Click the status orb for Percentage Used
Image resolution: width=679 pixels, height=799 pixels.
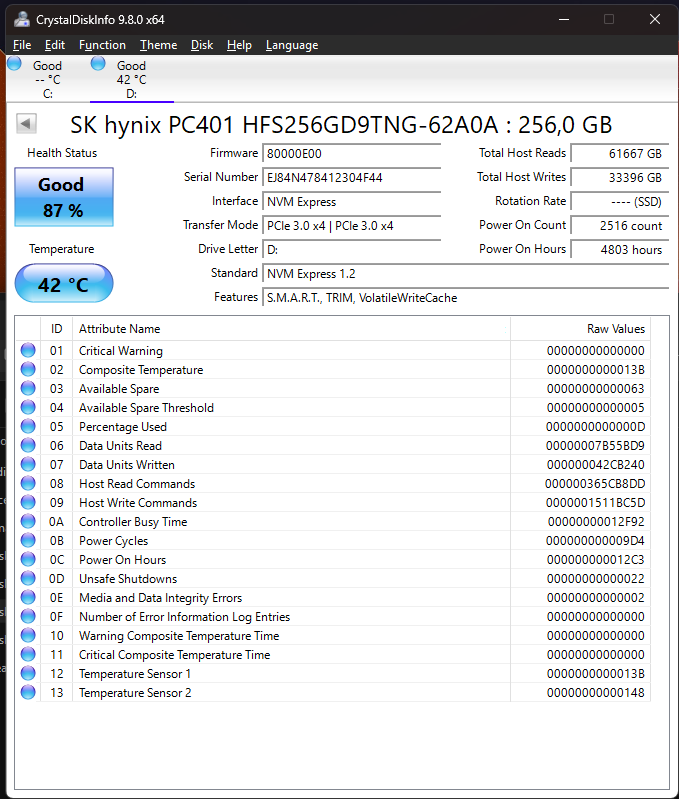click(28, 426)
